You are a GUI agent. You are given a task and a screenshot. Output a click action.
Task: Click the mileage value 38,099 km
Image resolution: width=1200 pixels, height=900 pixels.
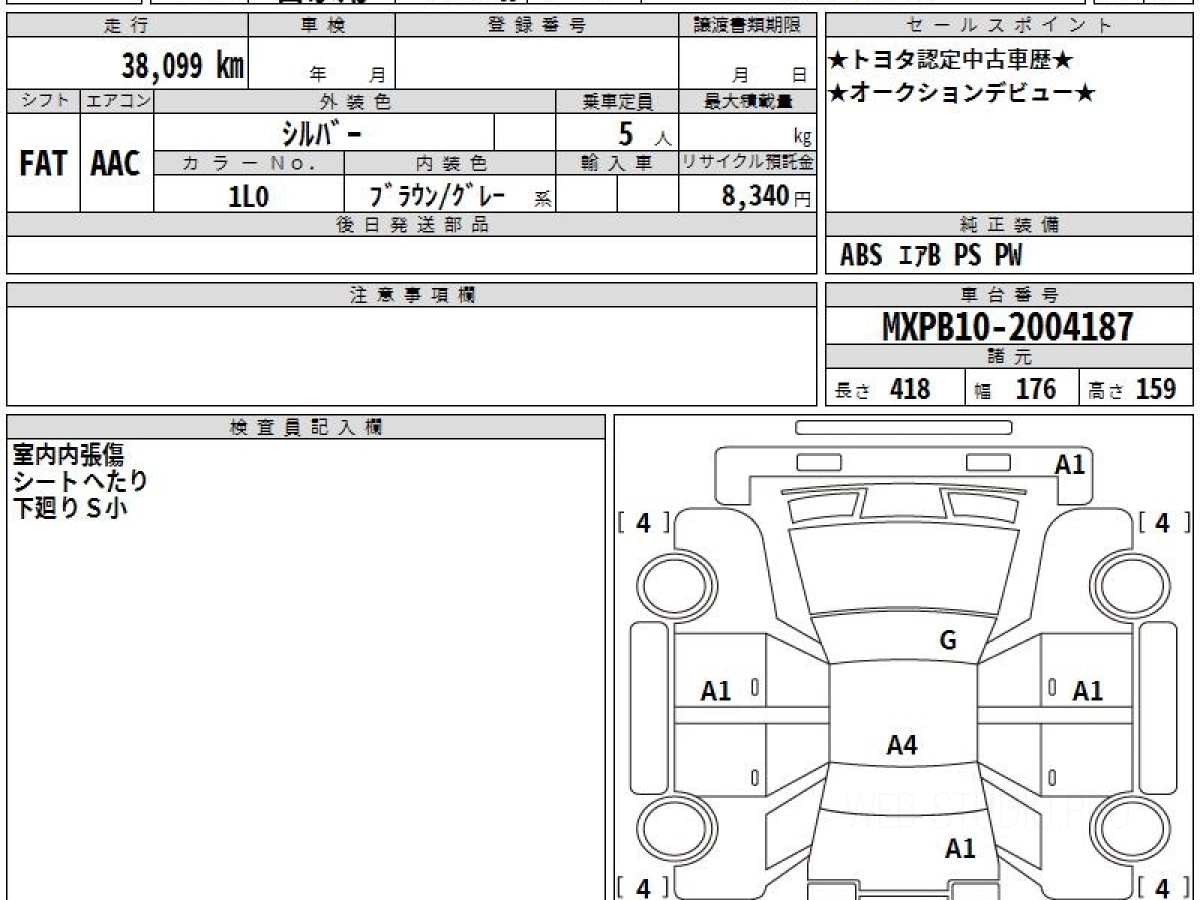[x=183, y=65]
